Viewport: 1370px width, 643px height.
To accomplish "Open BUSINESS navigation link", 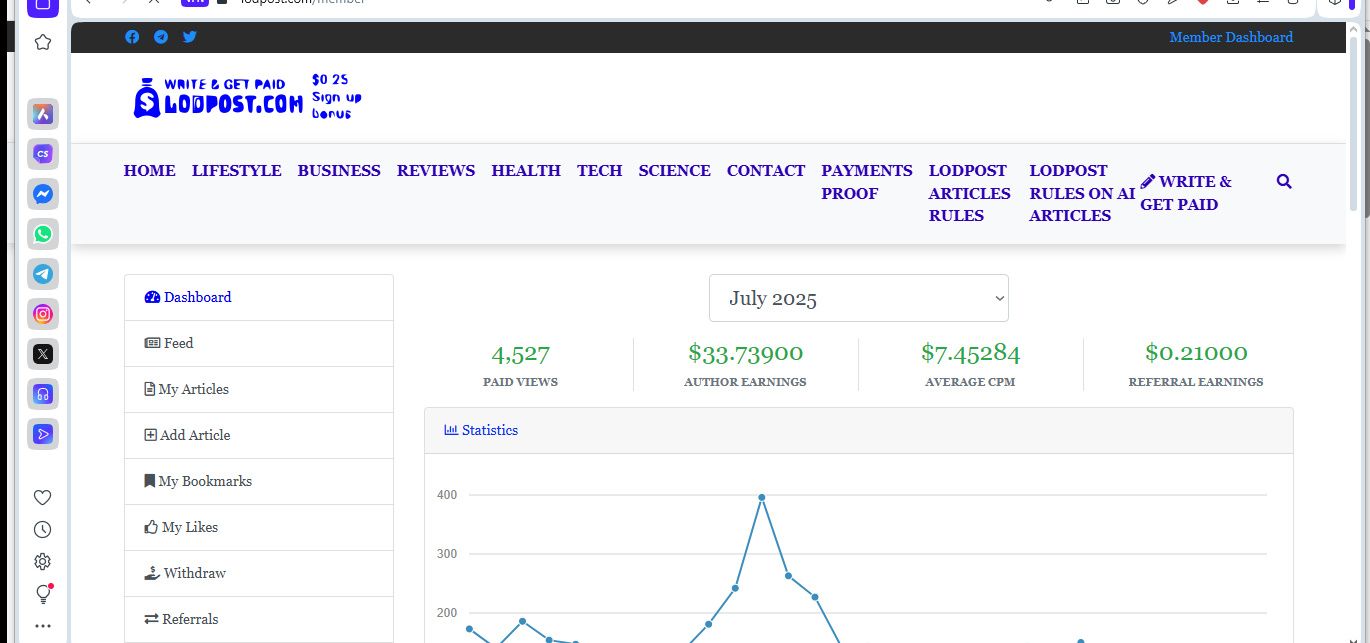I will [339, 171].
